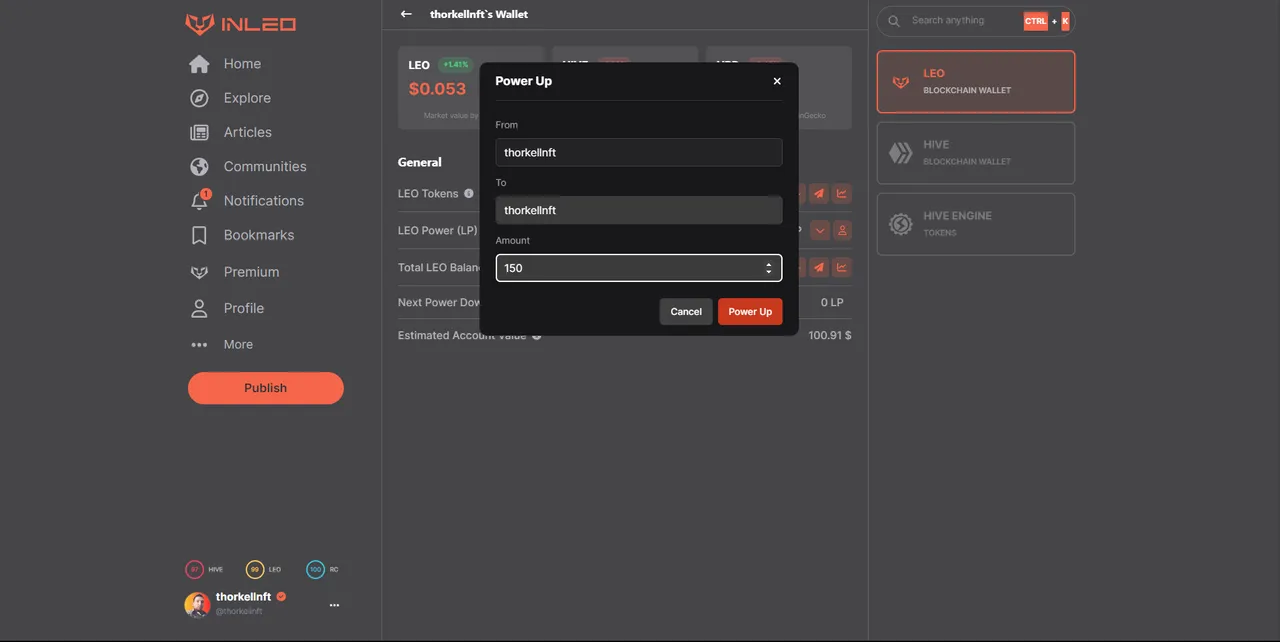1280x642 pixels.
Task: Click the LEO Power row down-arrow icon
Action: 820,230
